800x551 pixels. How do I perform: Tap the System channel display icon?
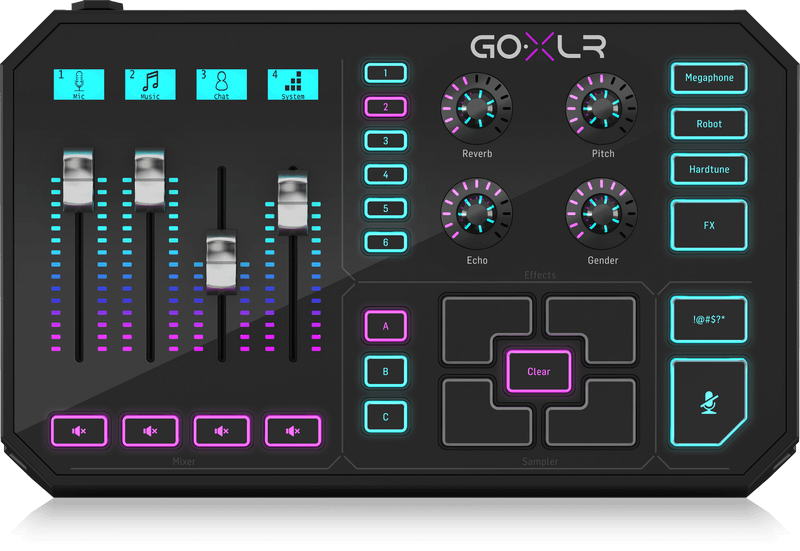pos(293,85)
